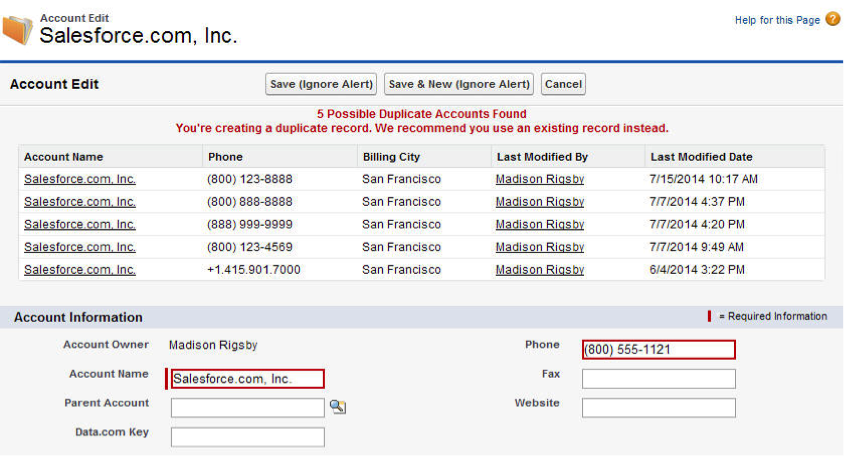The height and width of the screenshot is (456, 844).
Task: Open duplicate account with phone (888) 999-9999
Action: coord(80,225)
